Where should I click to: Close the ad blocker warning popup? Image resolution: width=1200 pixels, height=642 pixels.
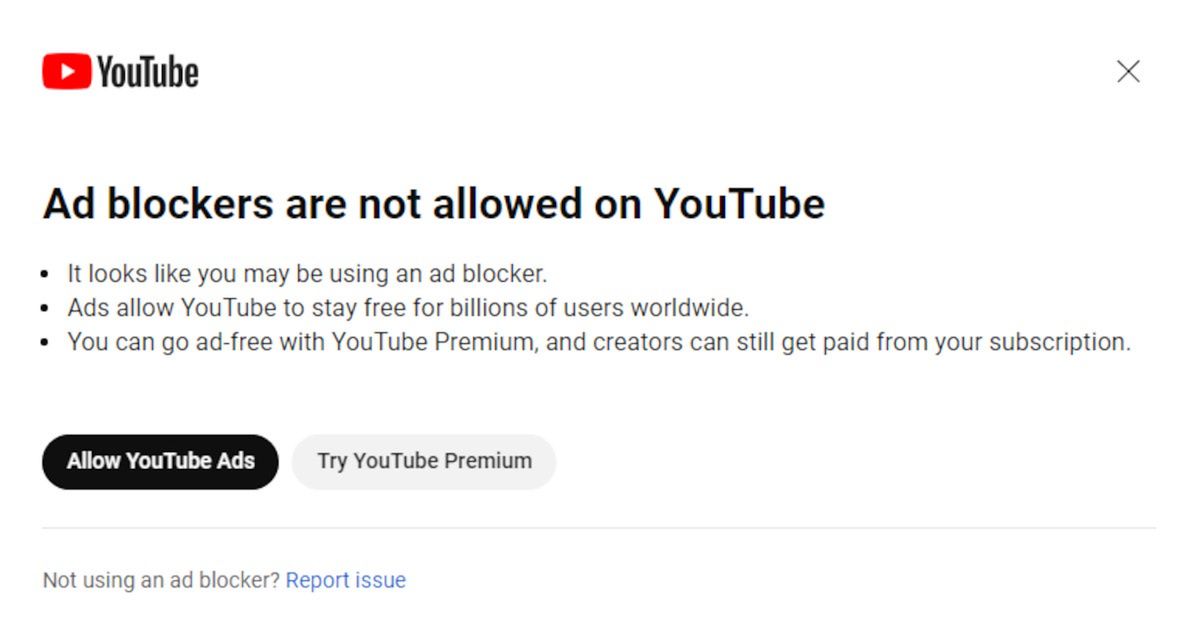[x=1128, y=71]
